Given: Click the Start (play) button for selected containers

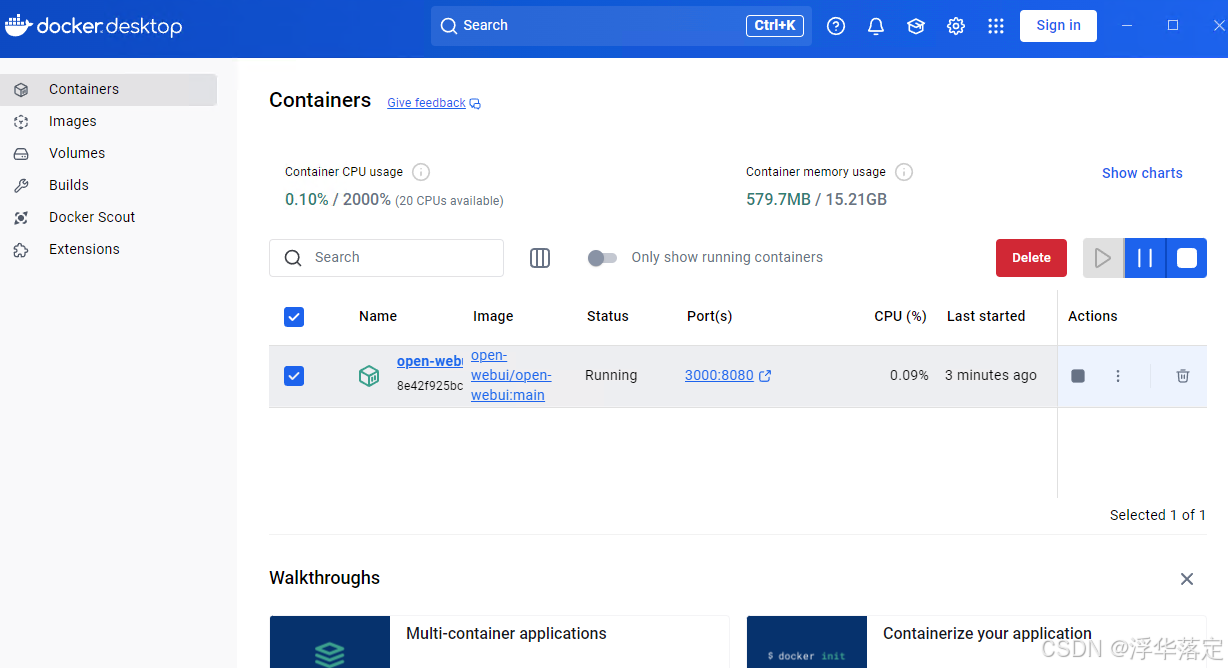Looking at the screenshot, I should click(1103, 258).
